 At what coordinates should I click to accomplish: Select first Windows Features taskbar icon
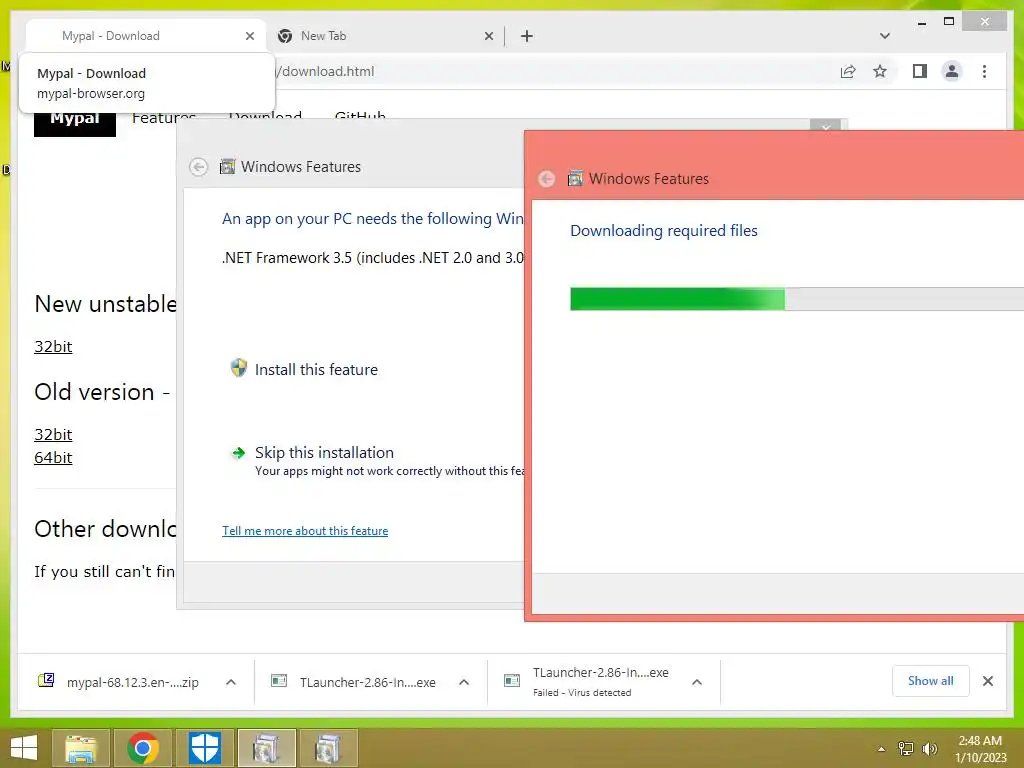coord(266,748)
